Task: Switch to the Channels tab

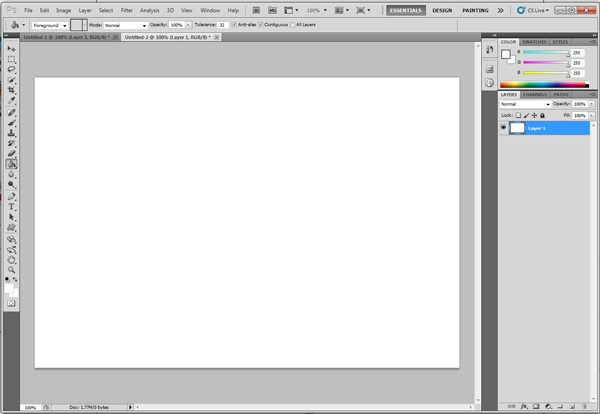Action: (x=535, y=94)
